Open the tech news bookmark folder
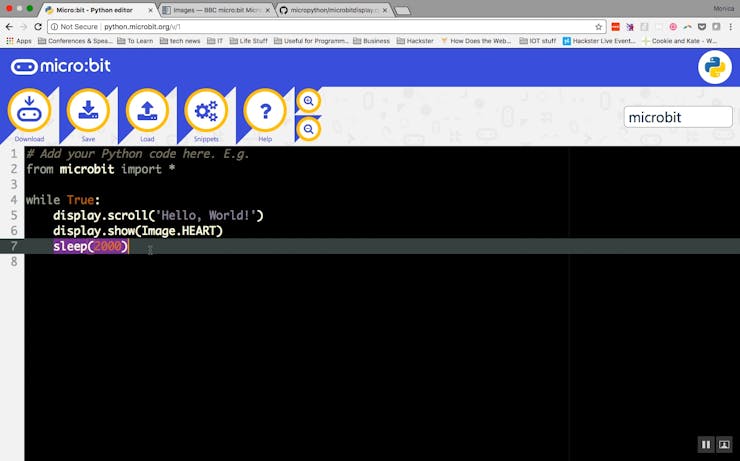Screen dimensions: 740x461 (x=180, y=41)
